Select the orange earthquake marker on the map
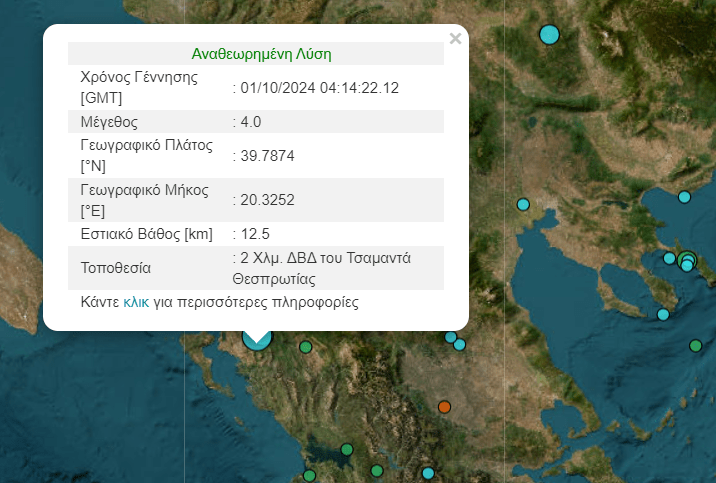716x483 pixels. pyautogui.click(x=444, y=407)
